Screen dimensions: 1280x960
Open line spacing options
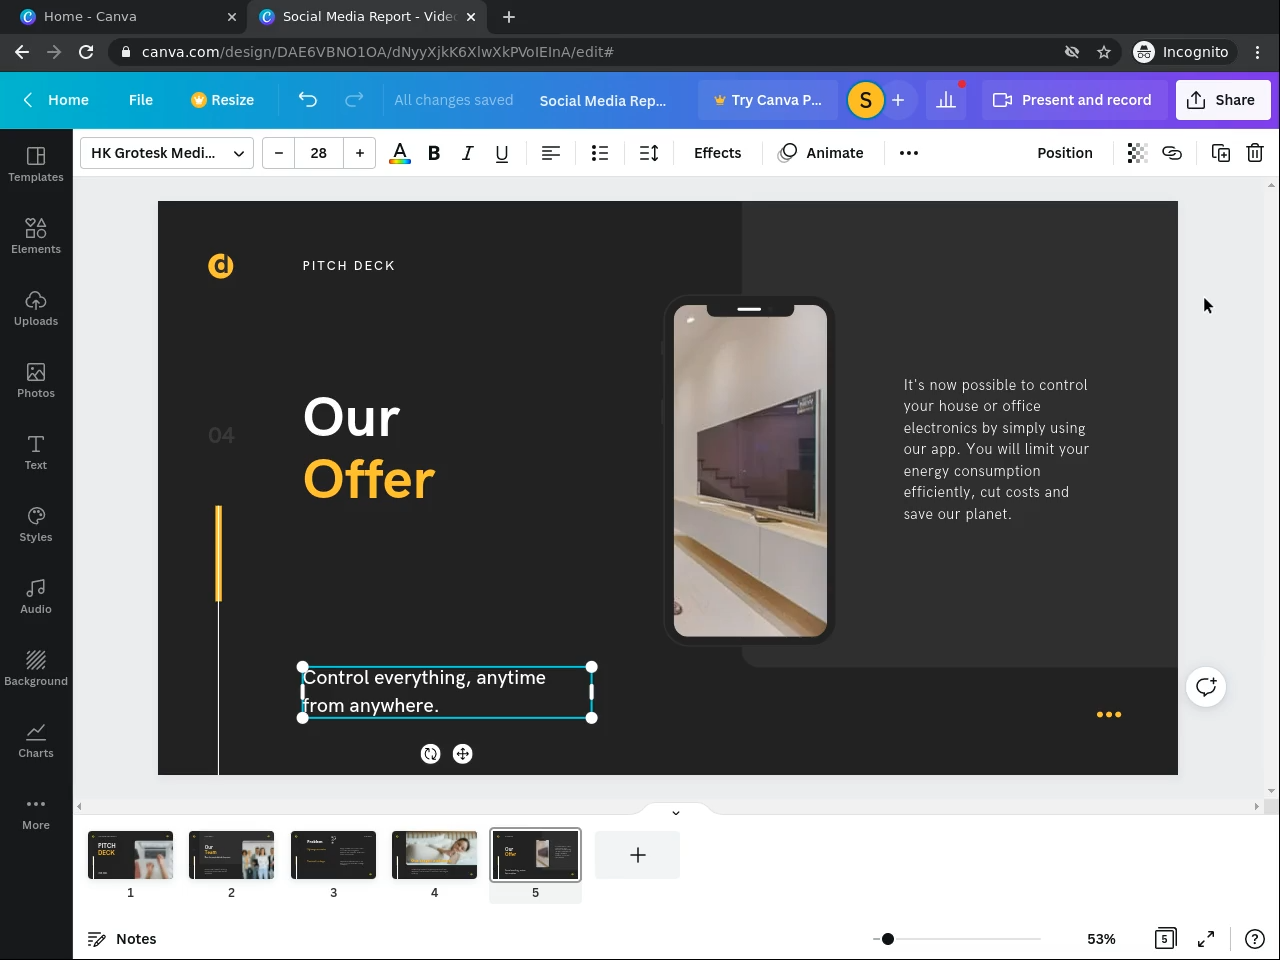(x=649, y=153)
